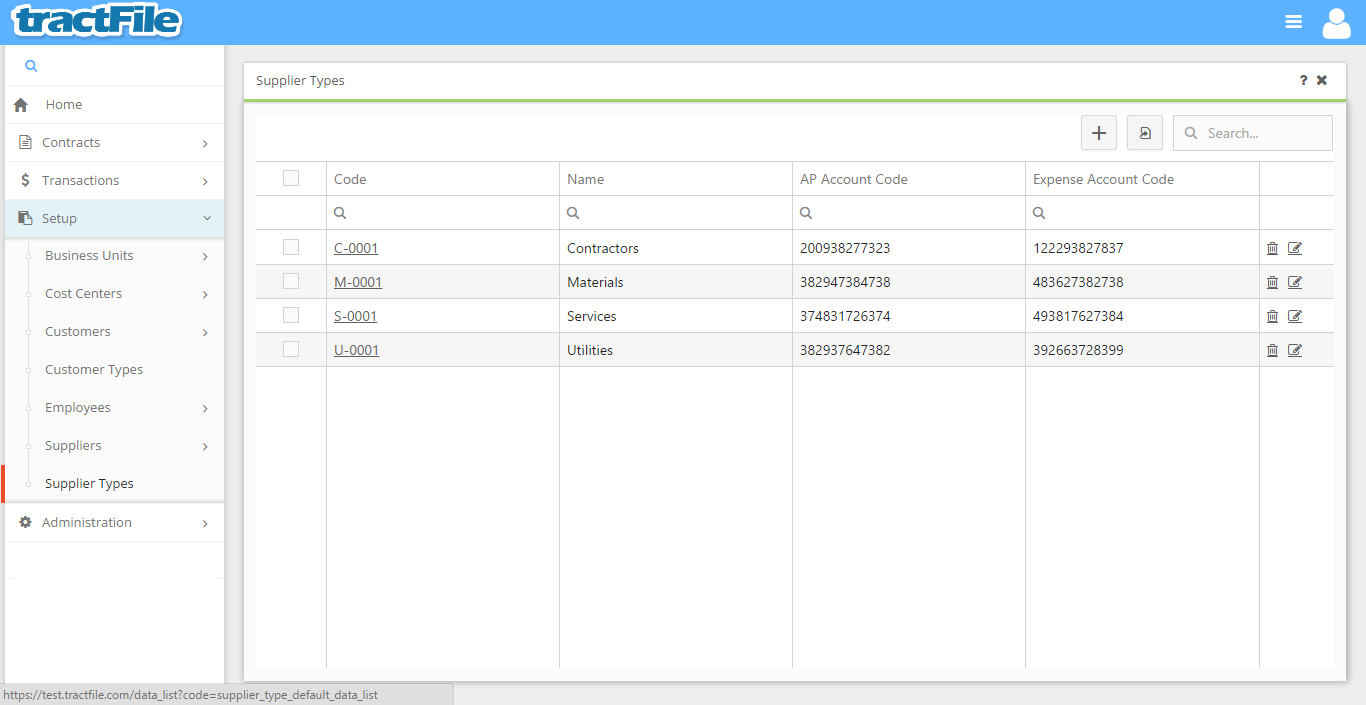Viewport: 1366px width, 705px height.
Task: Edit the Services row using pencil icon
Action: click(1295, 317)
